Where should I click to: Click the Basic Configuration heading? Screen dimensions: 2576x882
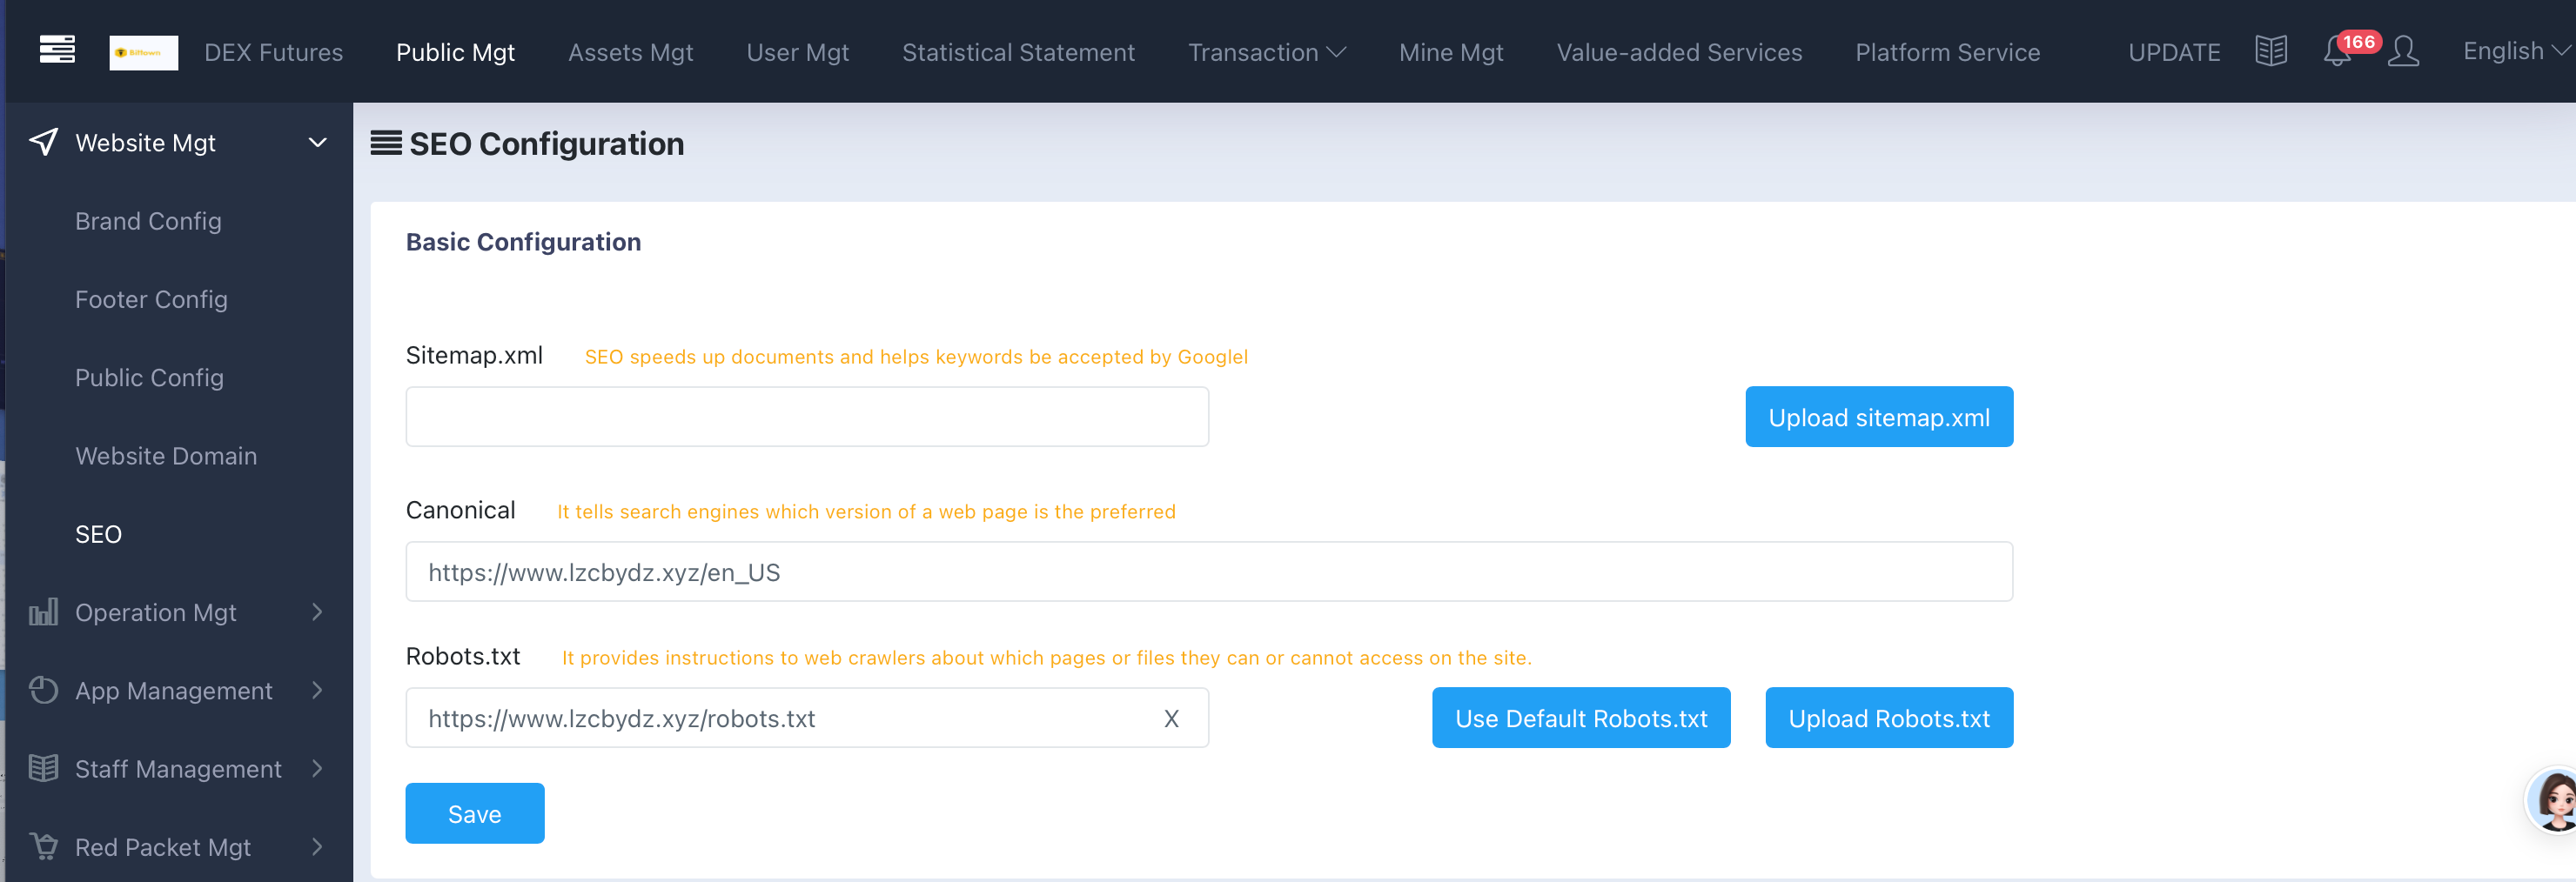click(x=523, y=242)
